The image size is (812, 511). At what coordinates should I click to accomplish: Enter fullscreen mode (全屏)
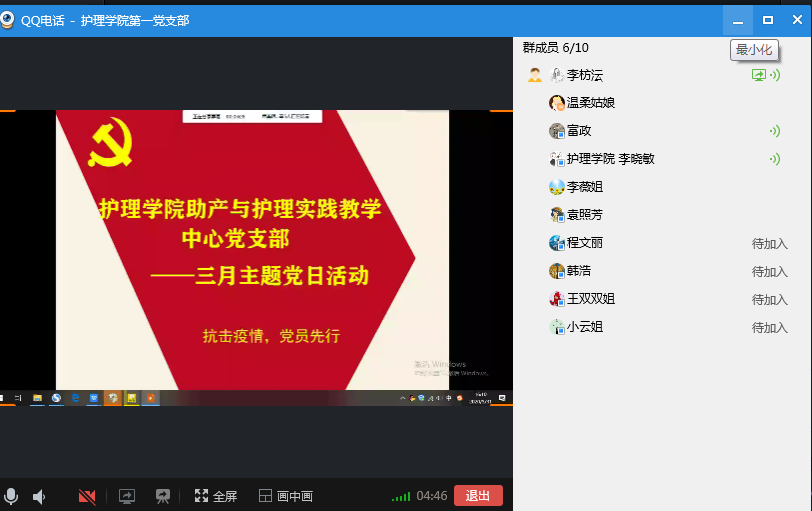pos(216,496)
